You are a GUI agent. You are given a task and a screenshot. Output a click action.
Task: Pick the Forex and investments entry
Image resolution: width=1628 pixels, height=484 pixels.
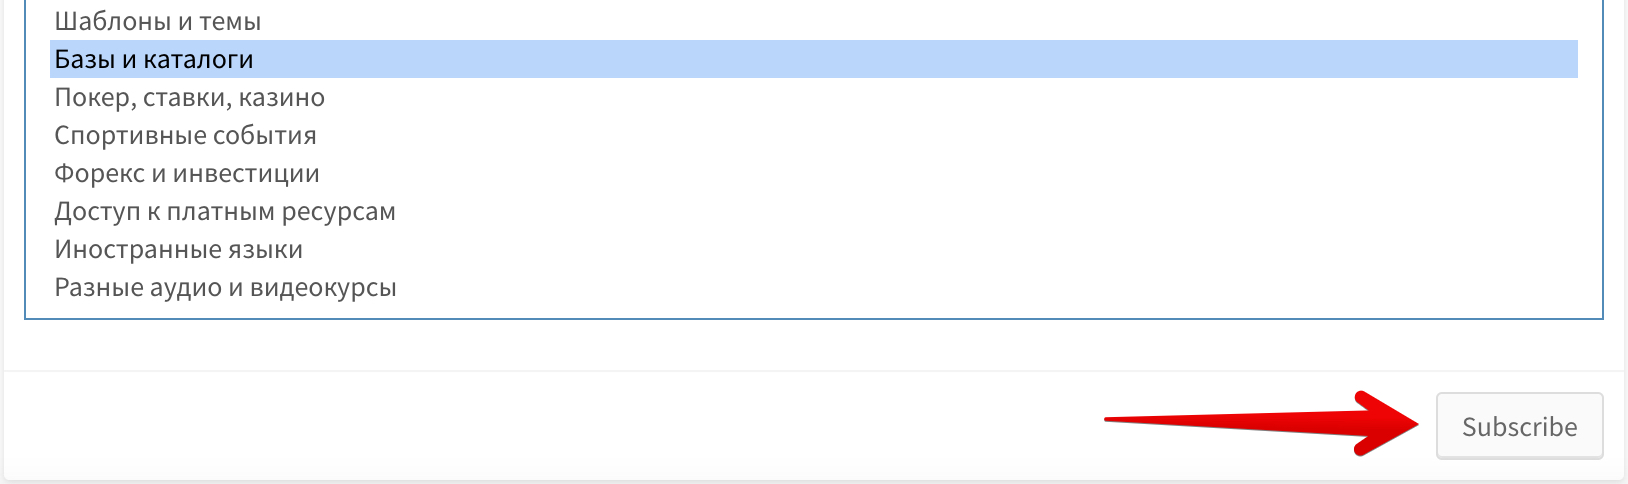coord(187,173)
